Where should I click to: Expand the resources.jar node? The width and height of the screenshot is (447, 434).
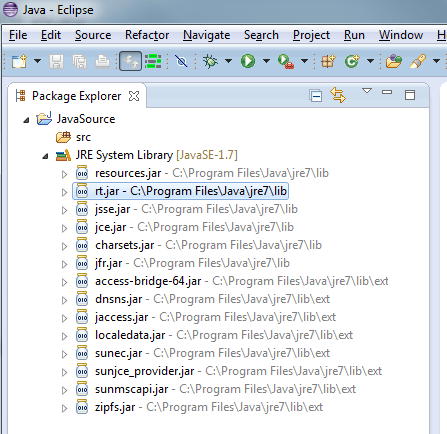coord(64,174)
